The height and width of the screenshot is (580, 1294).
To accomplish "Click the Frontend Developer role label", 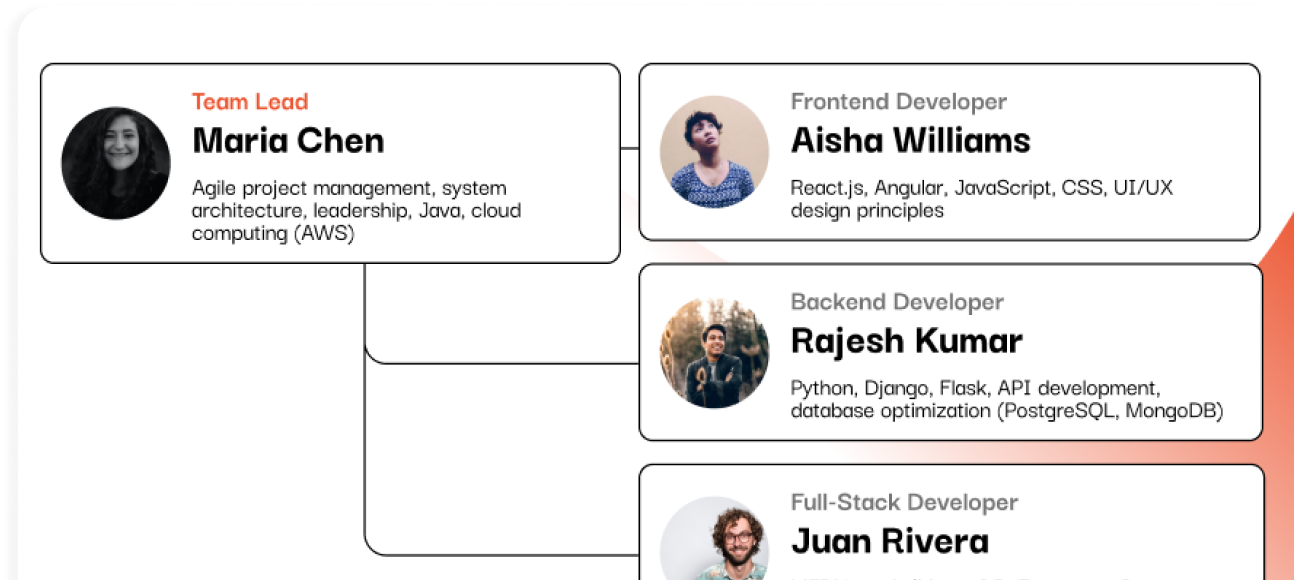I will pyautogui.click(x=898, y=101).
